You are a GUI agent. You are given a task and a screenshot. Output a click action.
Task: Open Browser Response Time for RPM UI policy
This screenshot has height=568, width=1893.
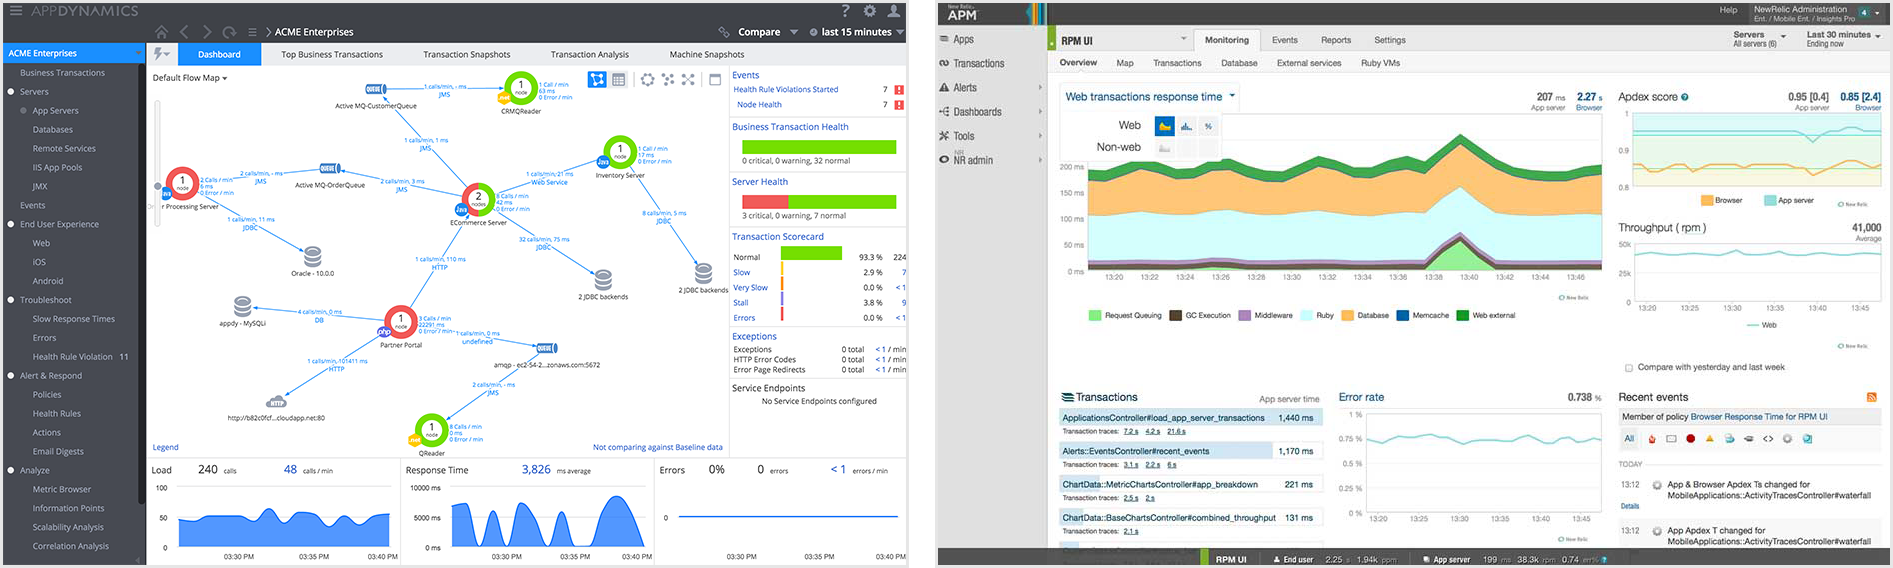coord(1759,417)
